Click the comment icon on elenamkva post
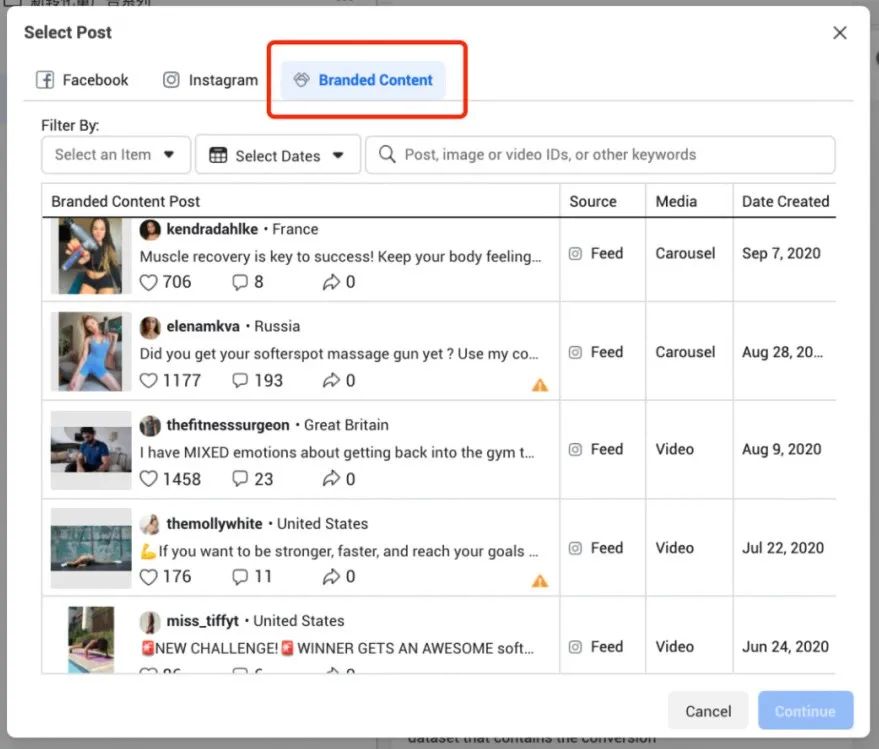This screenshot has width=879, height=749. point(240,381)
